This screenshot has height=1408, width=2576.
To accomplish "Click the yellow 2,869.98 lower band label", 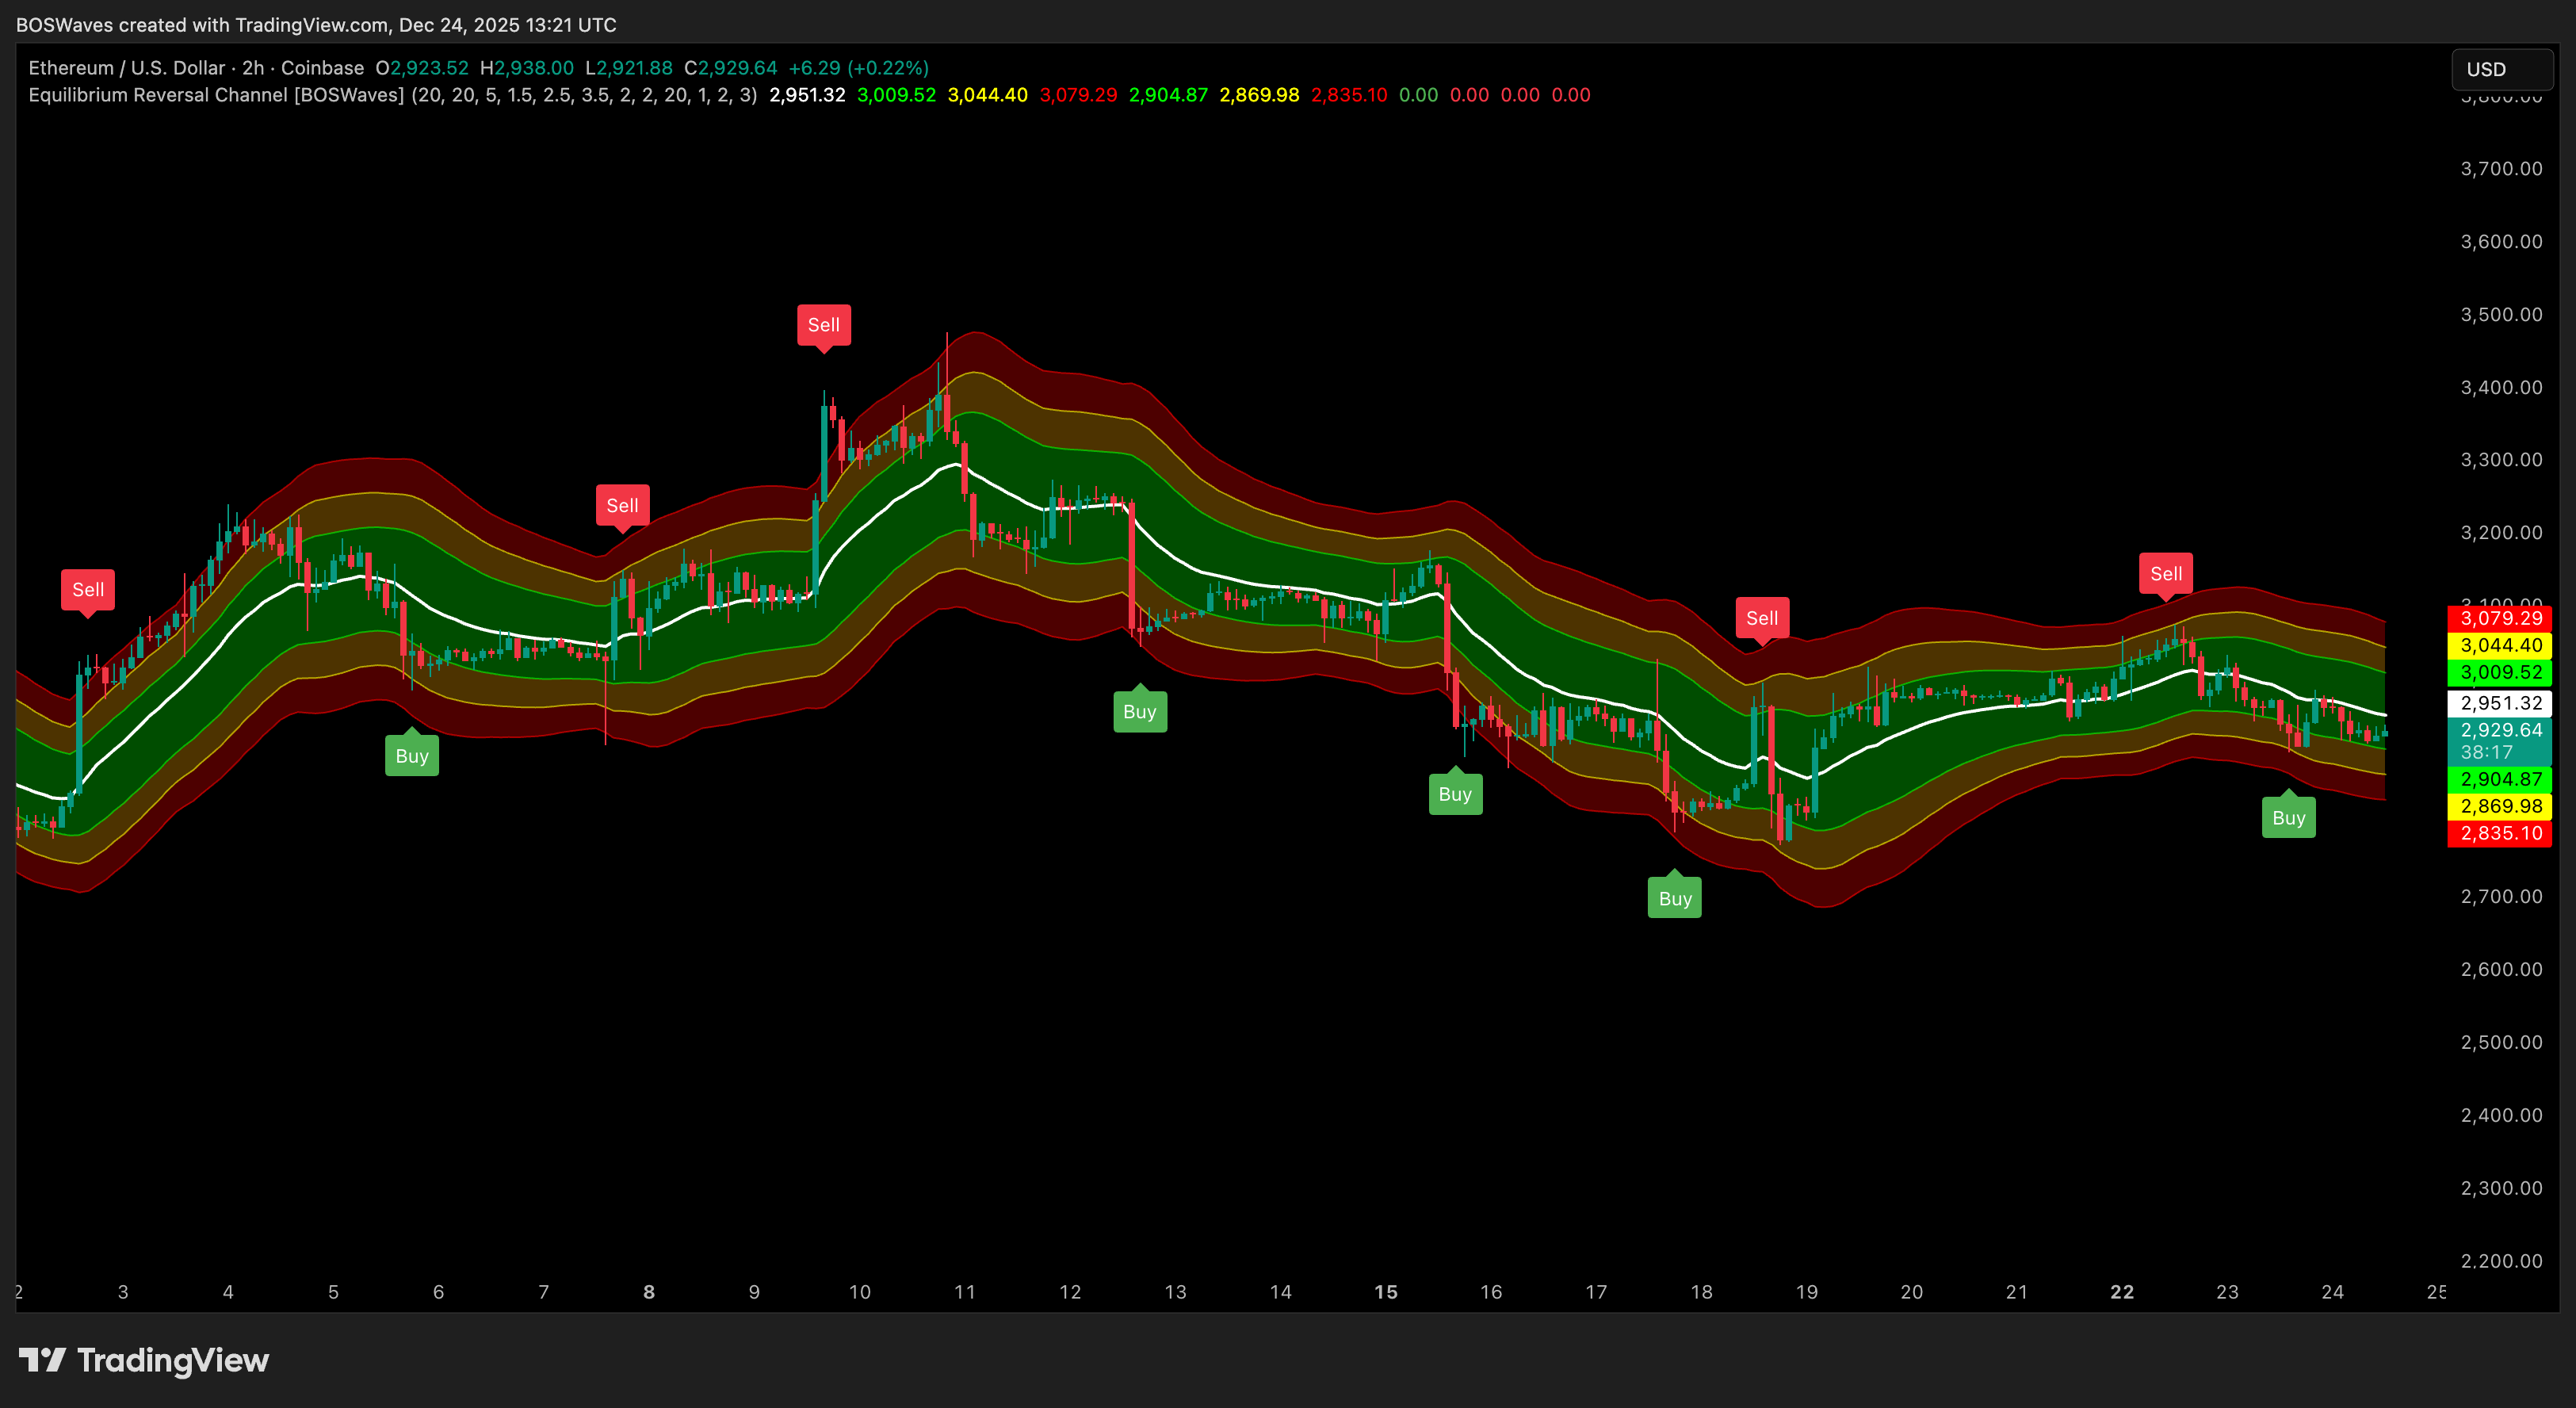I will 2500,806.
